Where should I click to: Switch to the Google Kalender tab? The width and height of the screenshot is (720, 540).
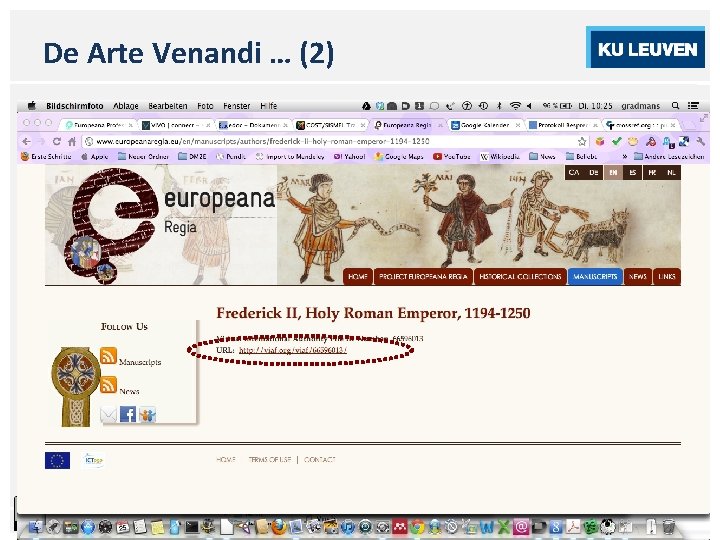click(x=484, y=125)
